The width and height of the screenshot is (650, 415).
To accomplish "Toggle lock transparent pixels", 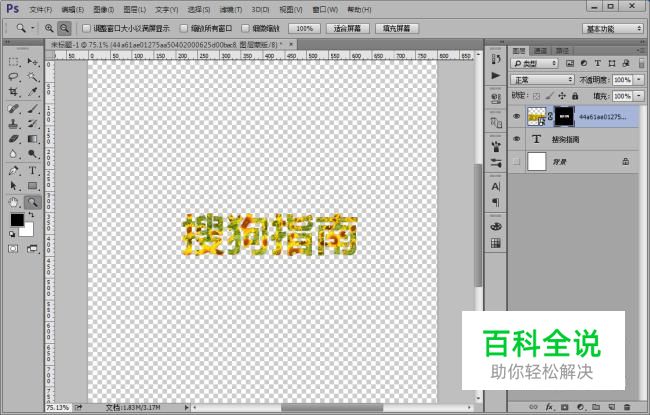I will pyautogui.click(x=537, y=96).
